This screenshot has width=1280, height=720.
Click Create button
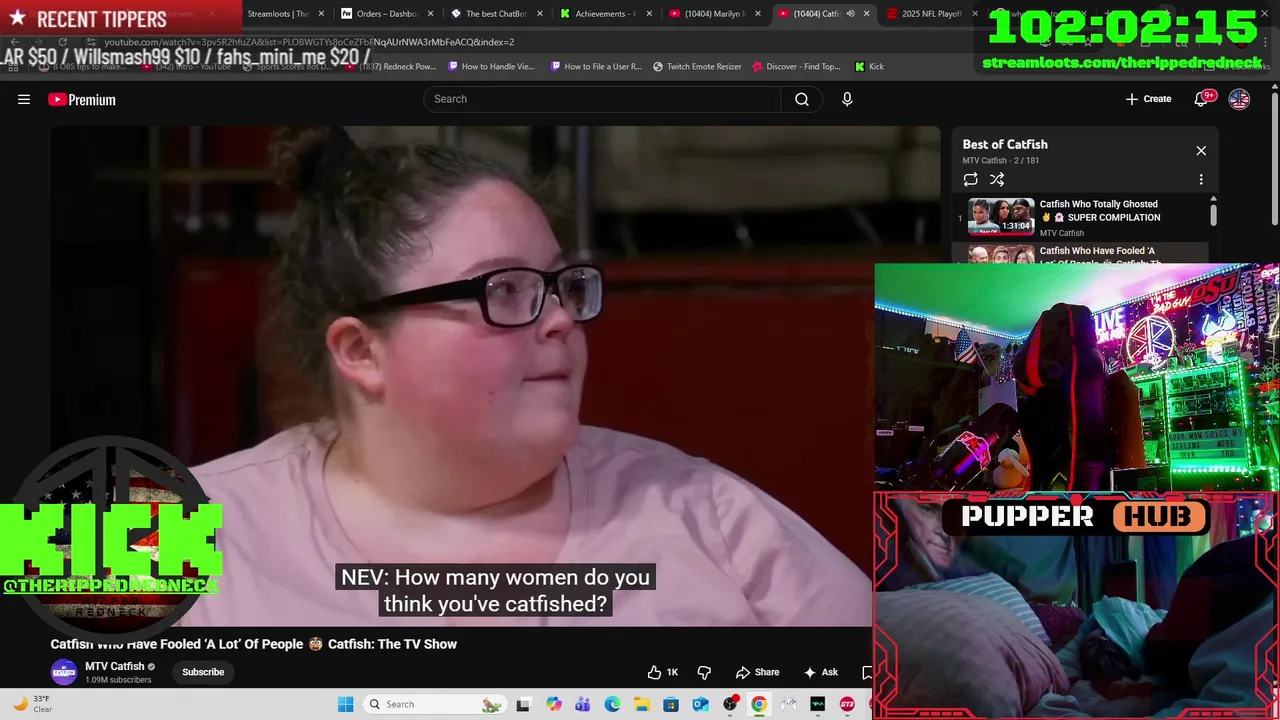[1148, 99]
